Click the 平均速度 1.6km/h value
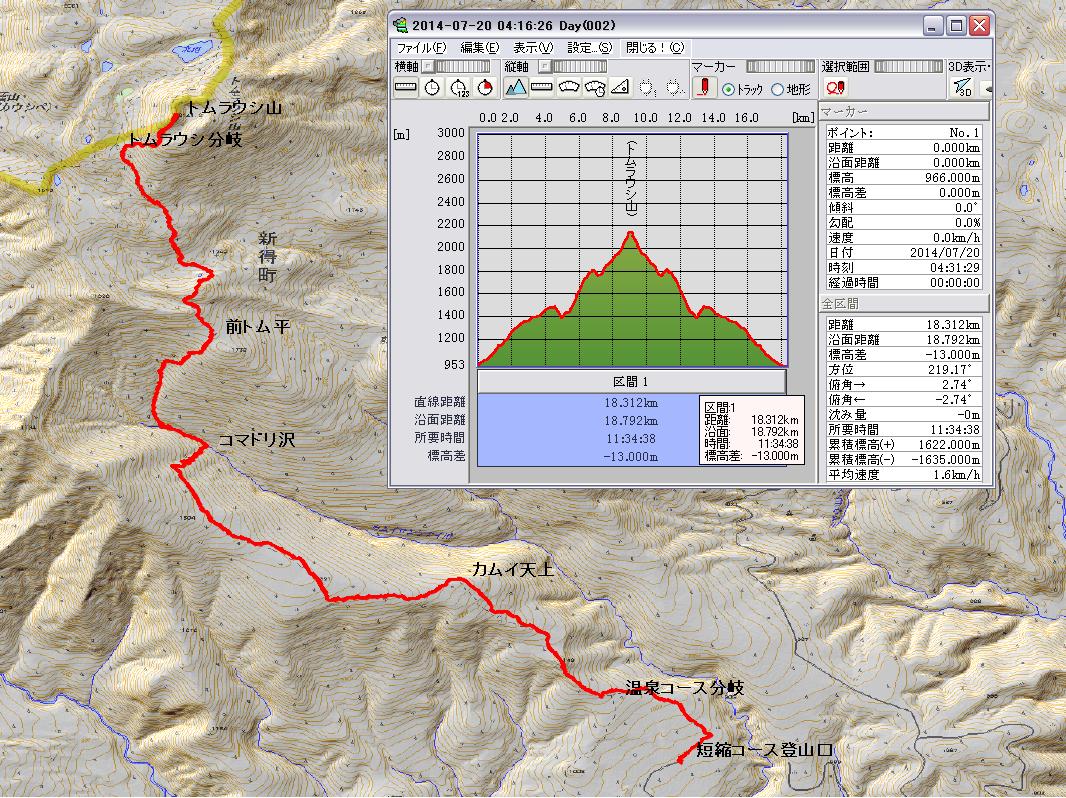Screen dimensions: 1066x798 (x=957, y=474)
